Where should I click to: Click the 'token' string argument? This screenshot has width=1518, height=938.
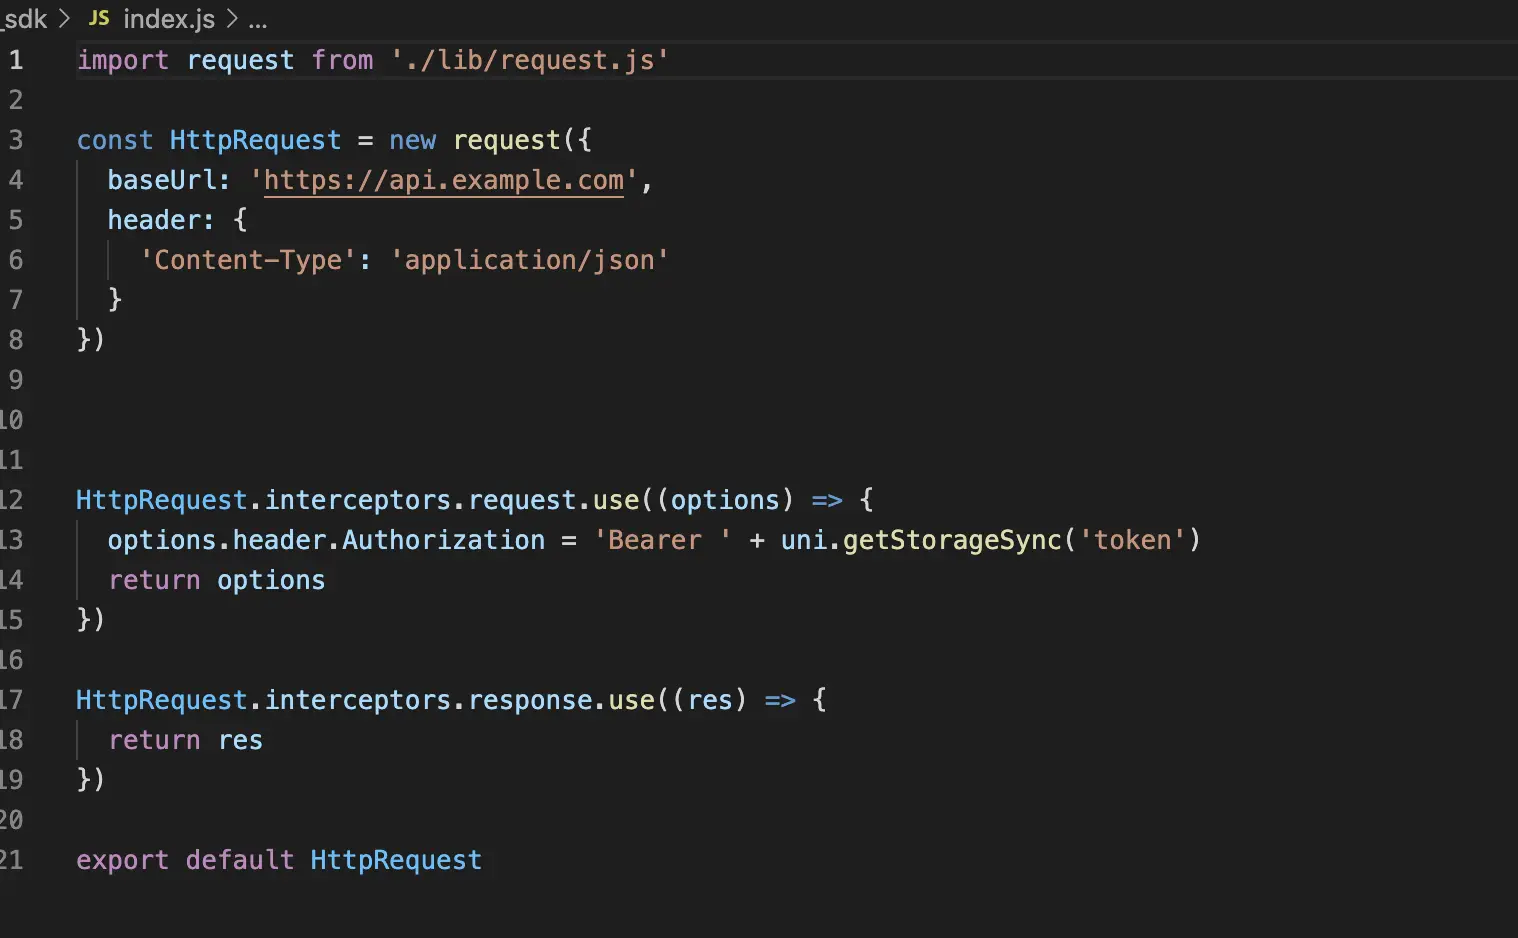1132,540
